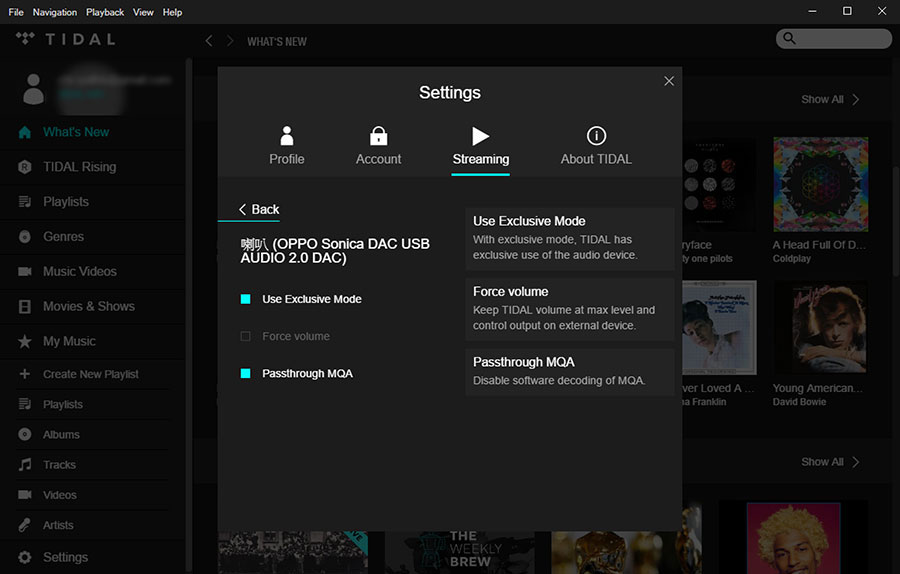Click the Settings gear icon in sidebar
The image size is (900, 574).
coord(25,557)
